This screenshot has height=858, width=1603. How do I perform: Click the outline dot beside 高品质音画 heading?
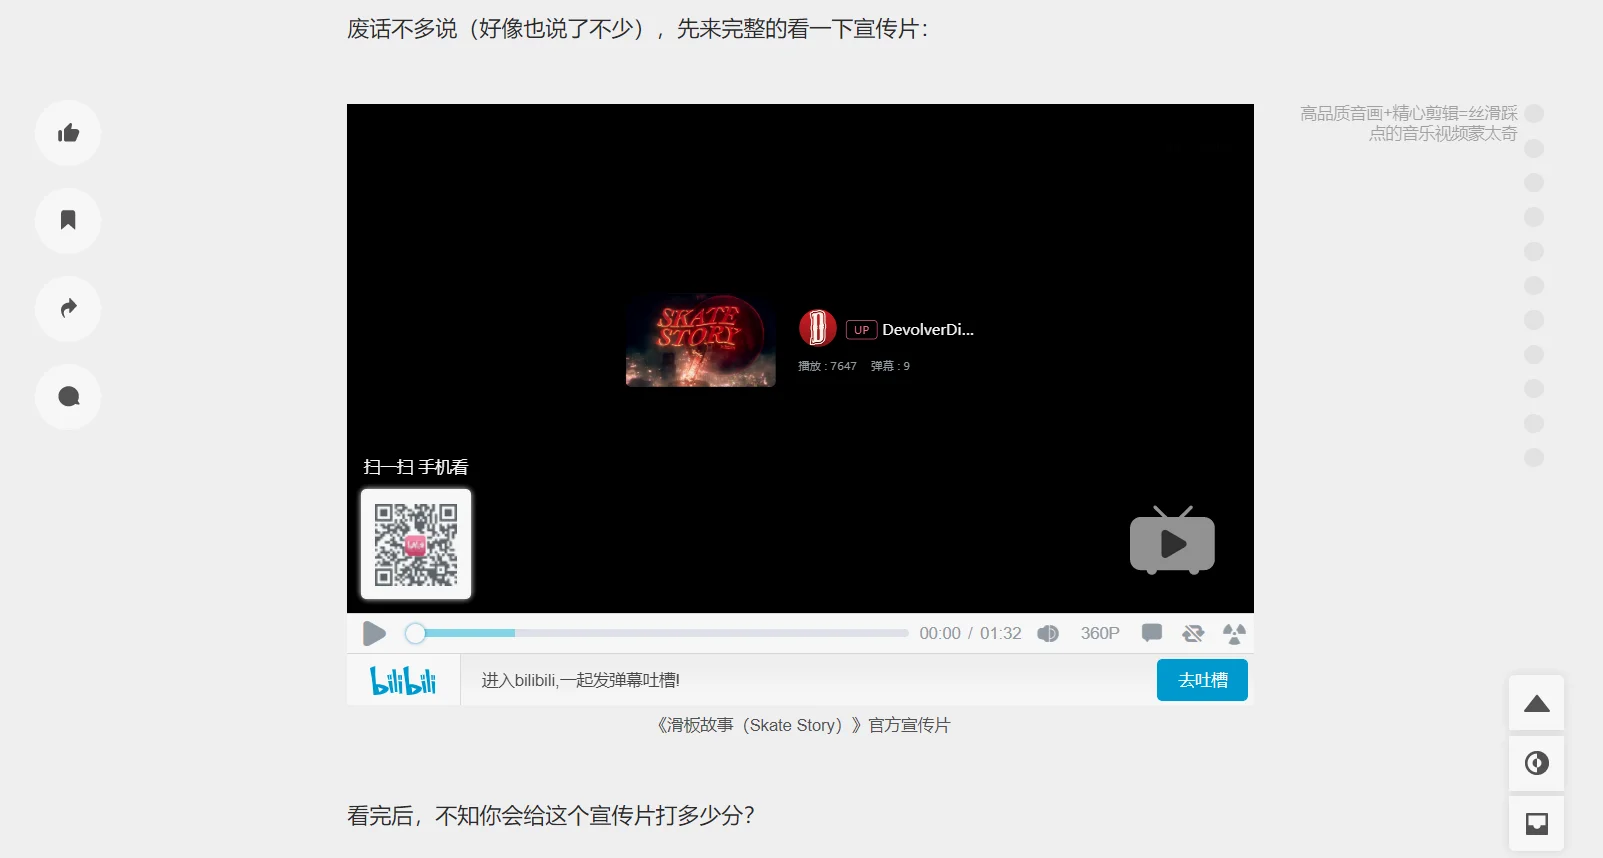[1534, 114]
